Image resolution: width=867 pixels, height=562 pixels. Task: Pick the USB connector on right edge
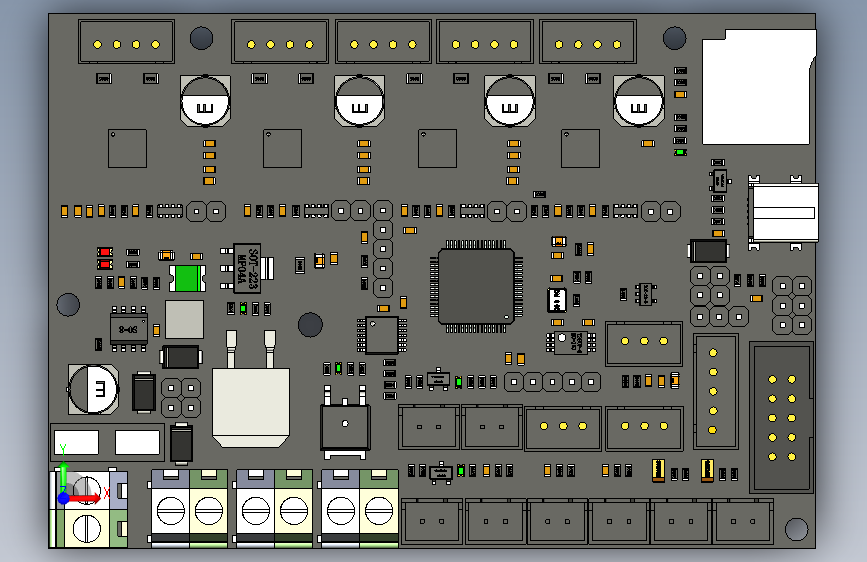[x=783, y=212]
